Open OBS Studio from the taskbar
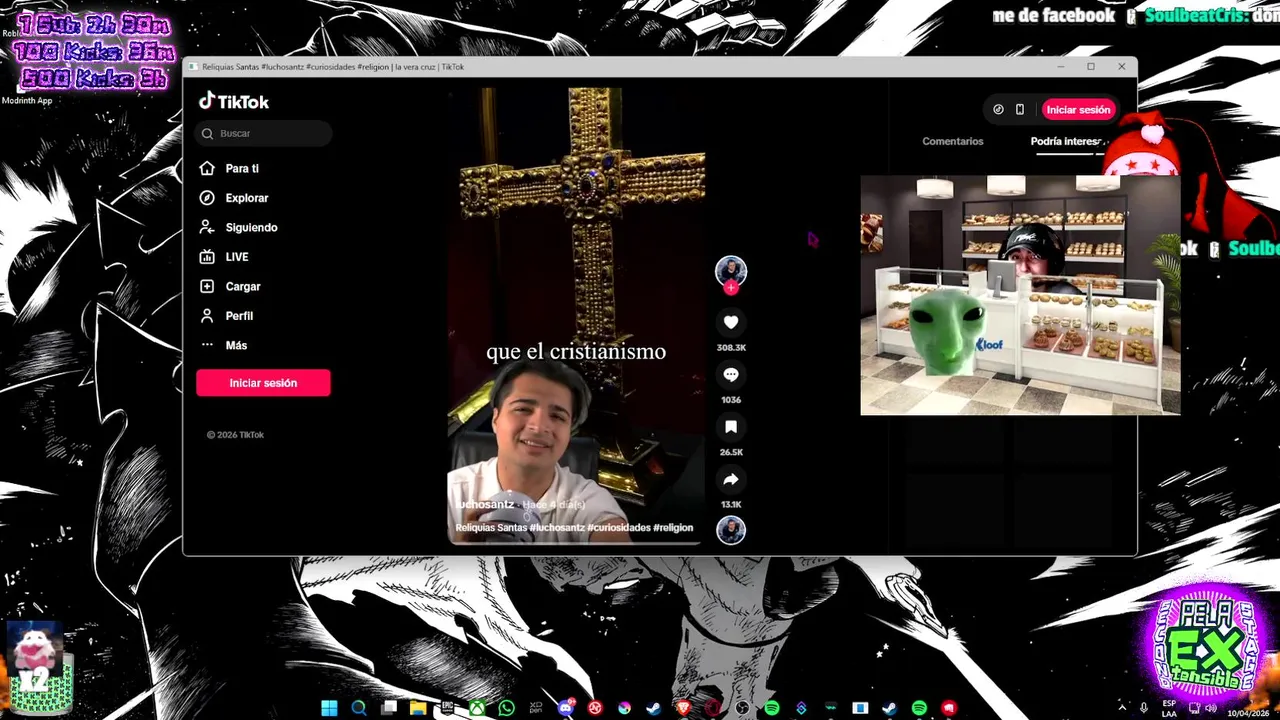The image size is (1280, 720). click(742, 708)
